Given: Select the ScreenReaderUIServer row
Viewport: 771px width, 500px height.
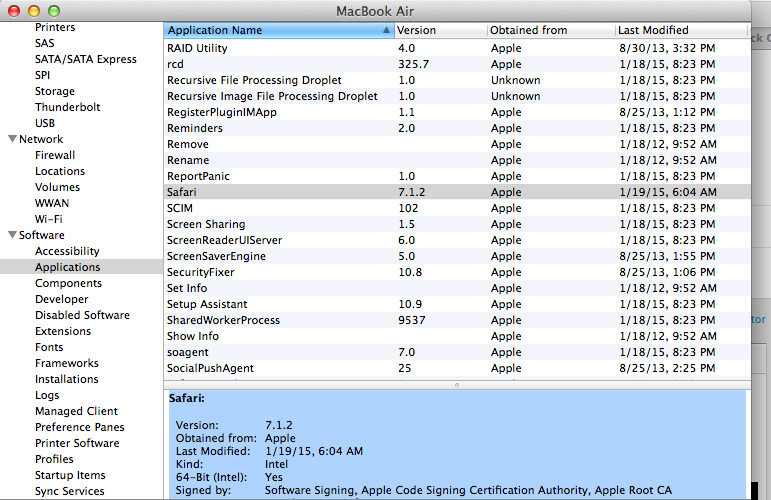Looking at the screenshot, I should coord(457,240).
